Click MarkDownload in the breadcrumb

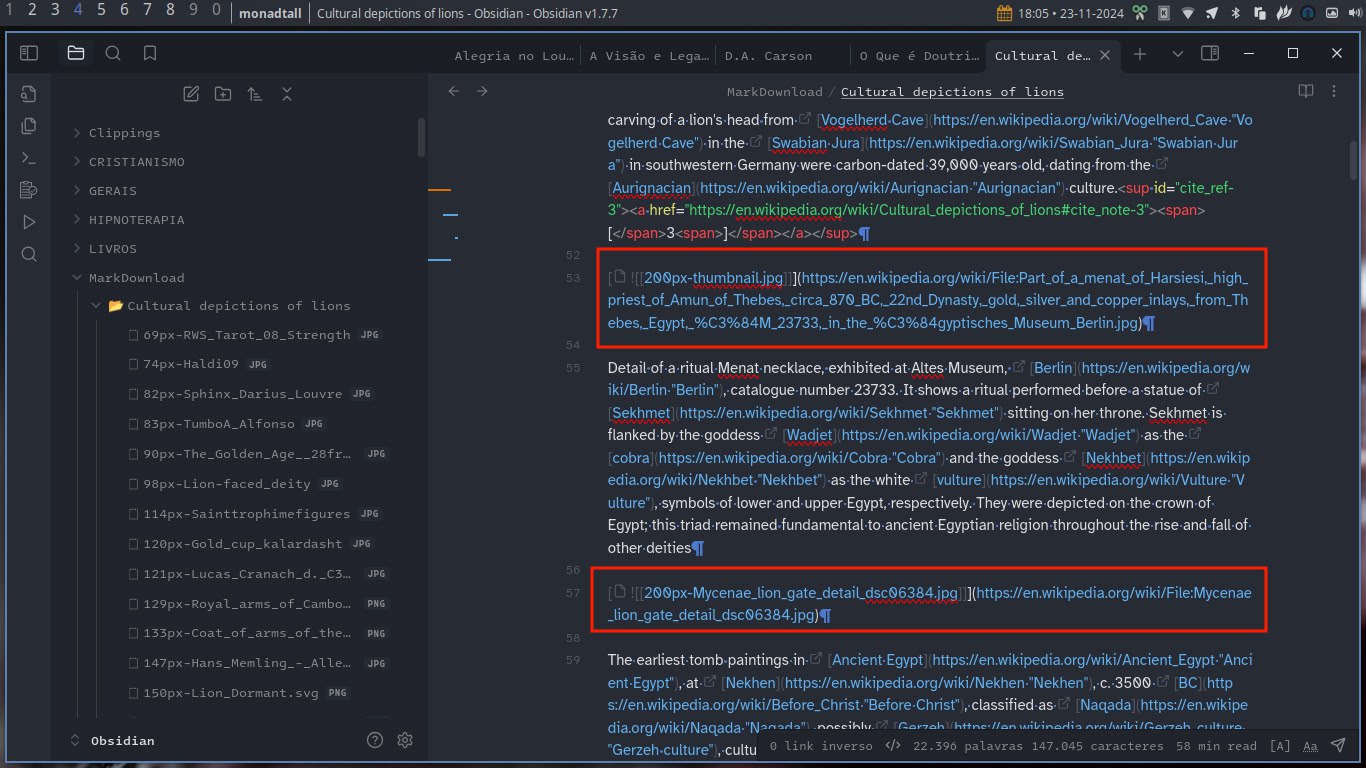coord(774,92)
